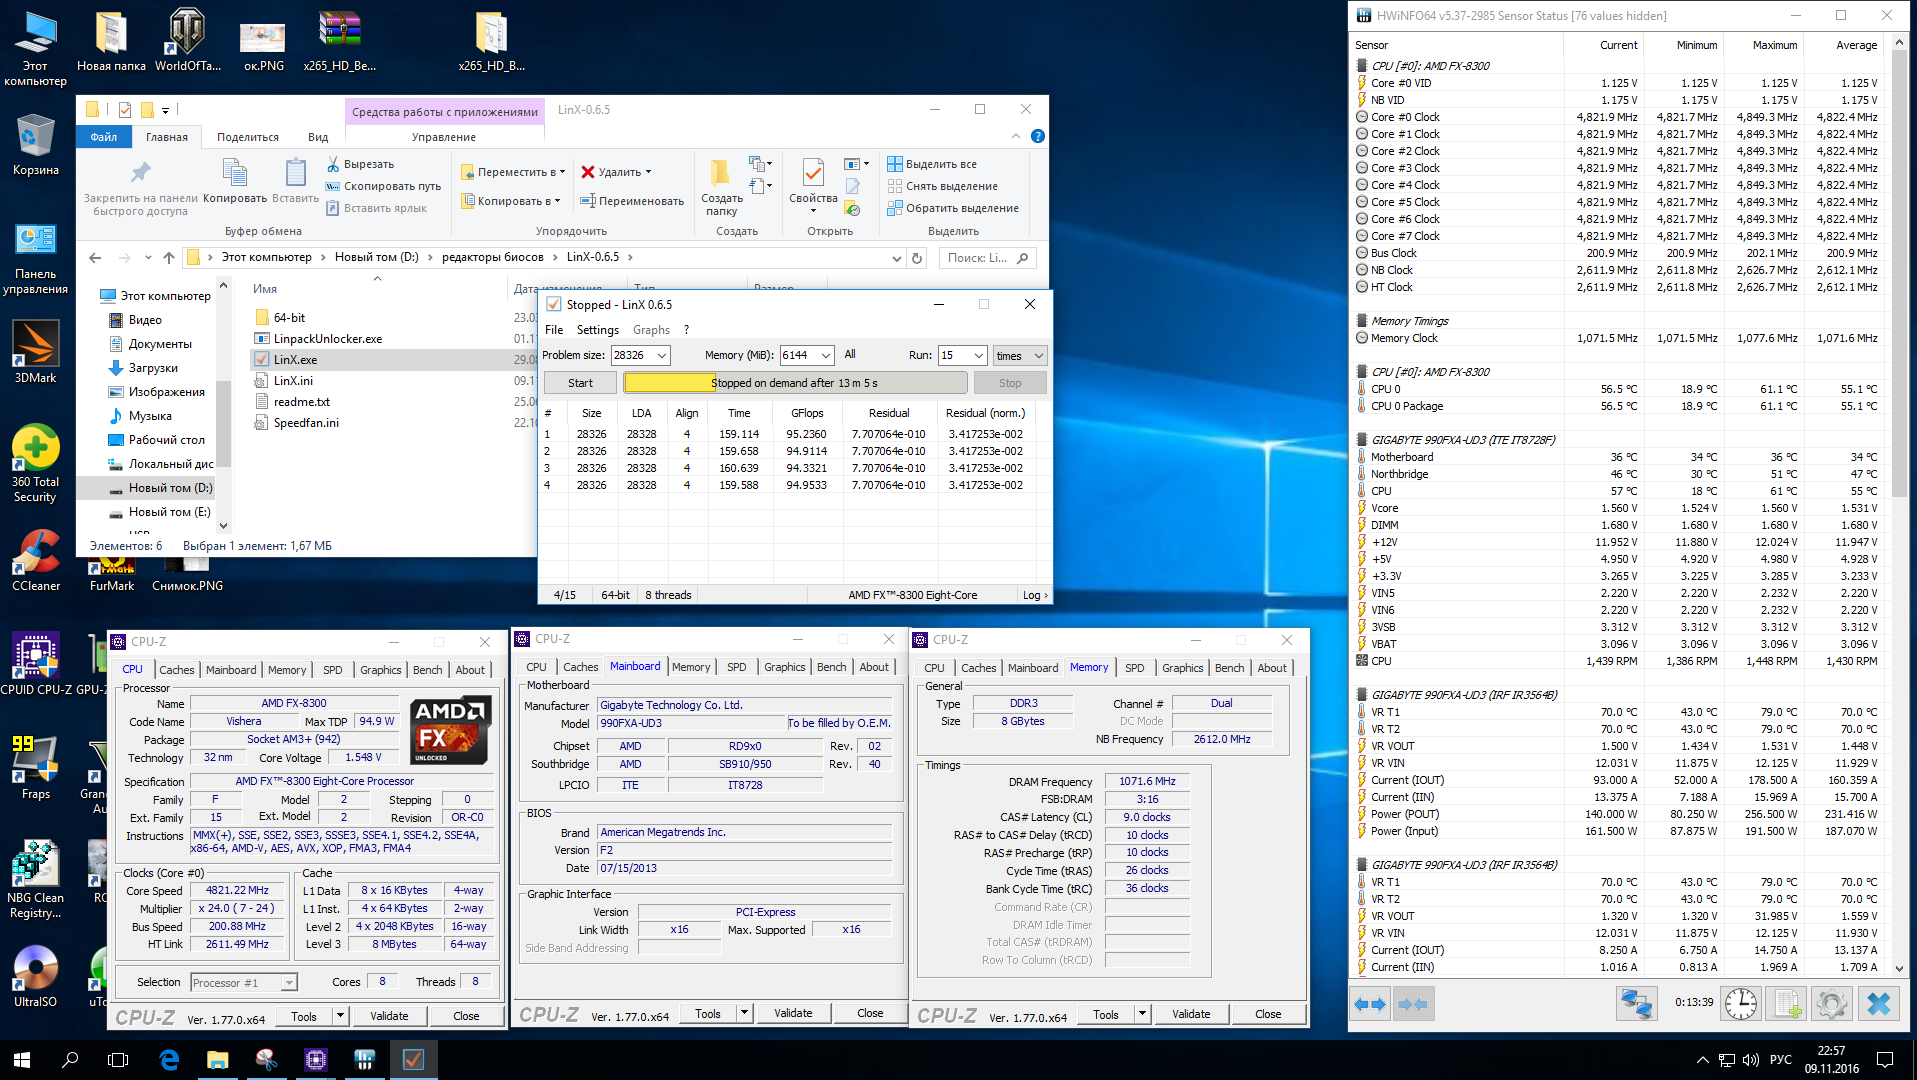1917x1080 pixels.
Task: Click HWiNFO expand columns arrows icon
Action: 1370,1003
